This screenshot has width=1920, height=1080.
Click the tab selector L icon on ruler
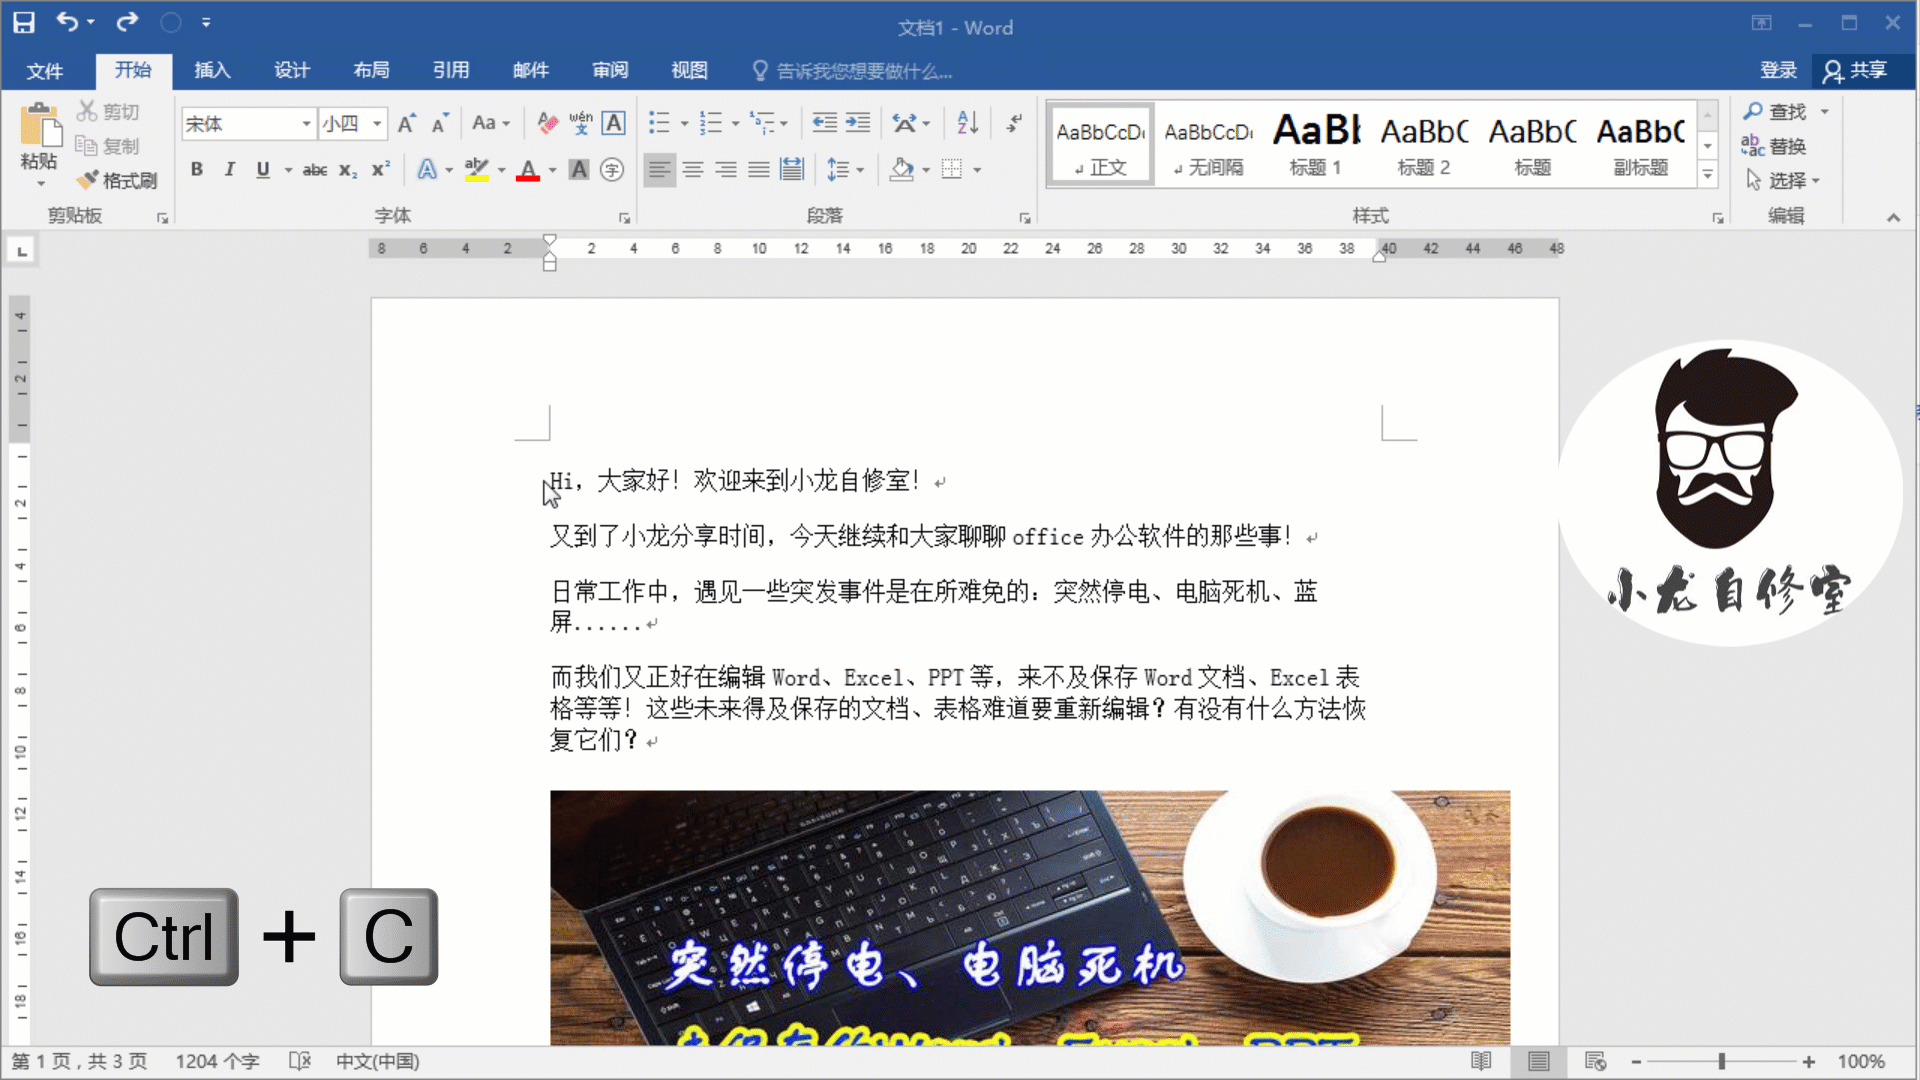tap(22, 250)
